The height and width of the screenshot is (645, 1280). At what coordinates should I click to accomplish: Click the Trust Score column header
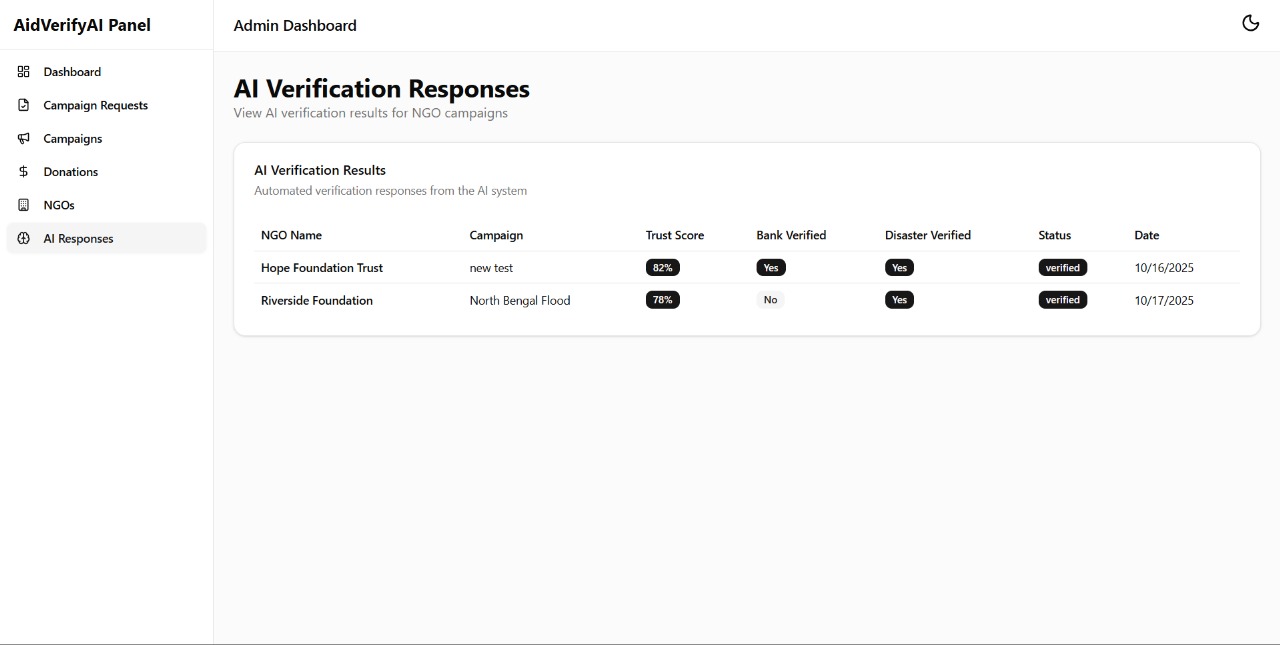click(675, 235)
